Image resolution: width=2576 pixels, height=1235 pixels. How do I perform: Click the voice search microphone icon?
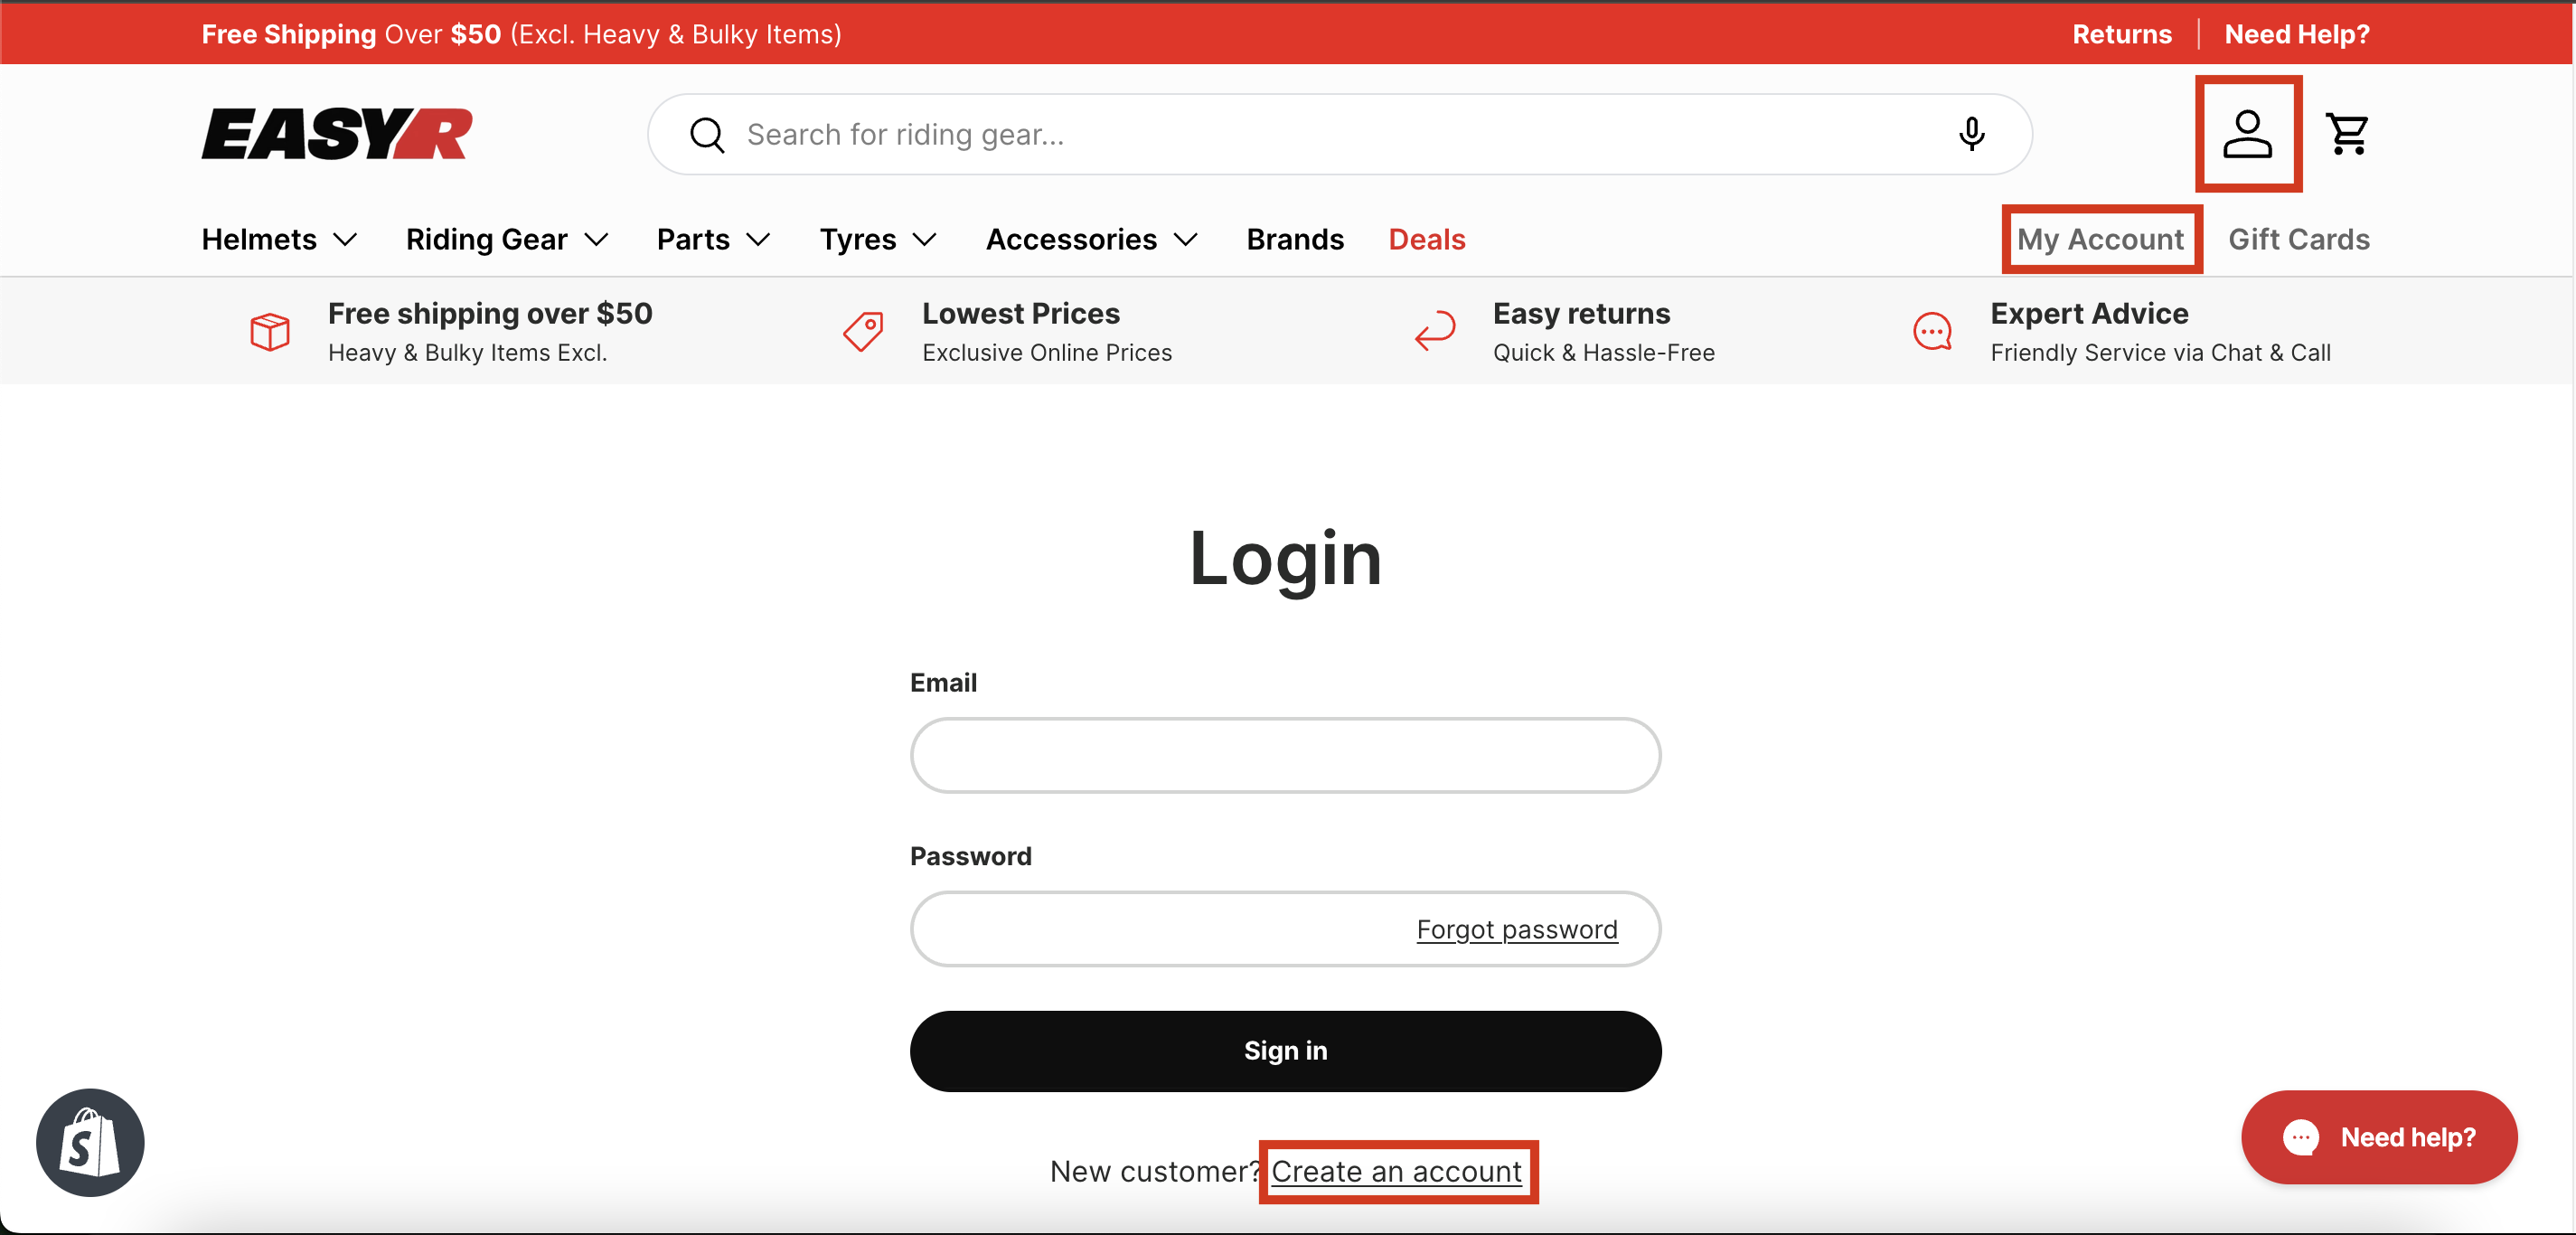tap(1971, 134)
